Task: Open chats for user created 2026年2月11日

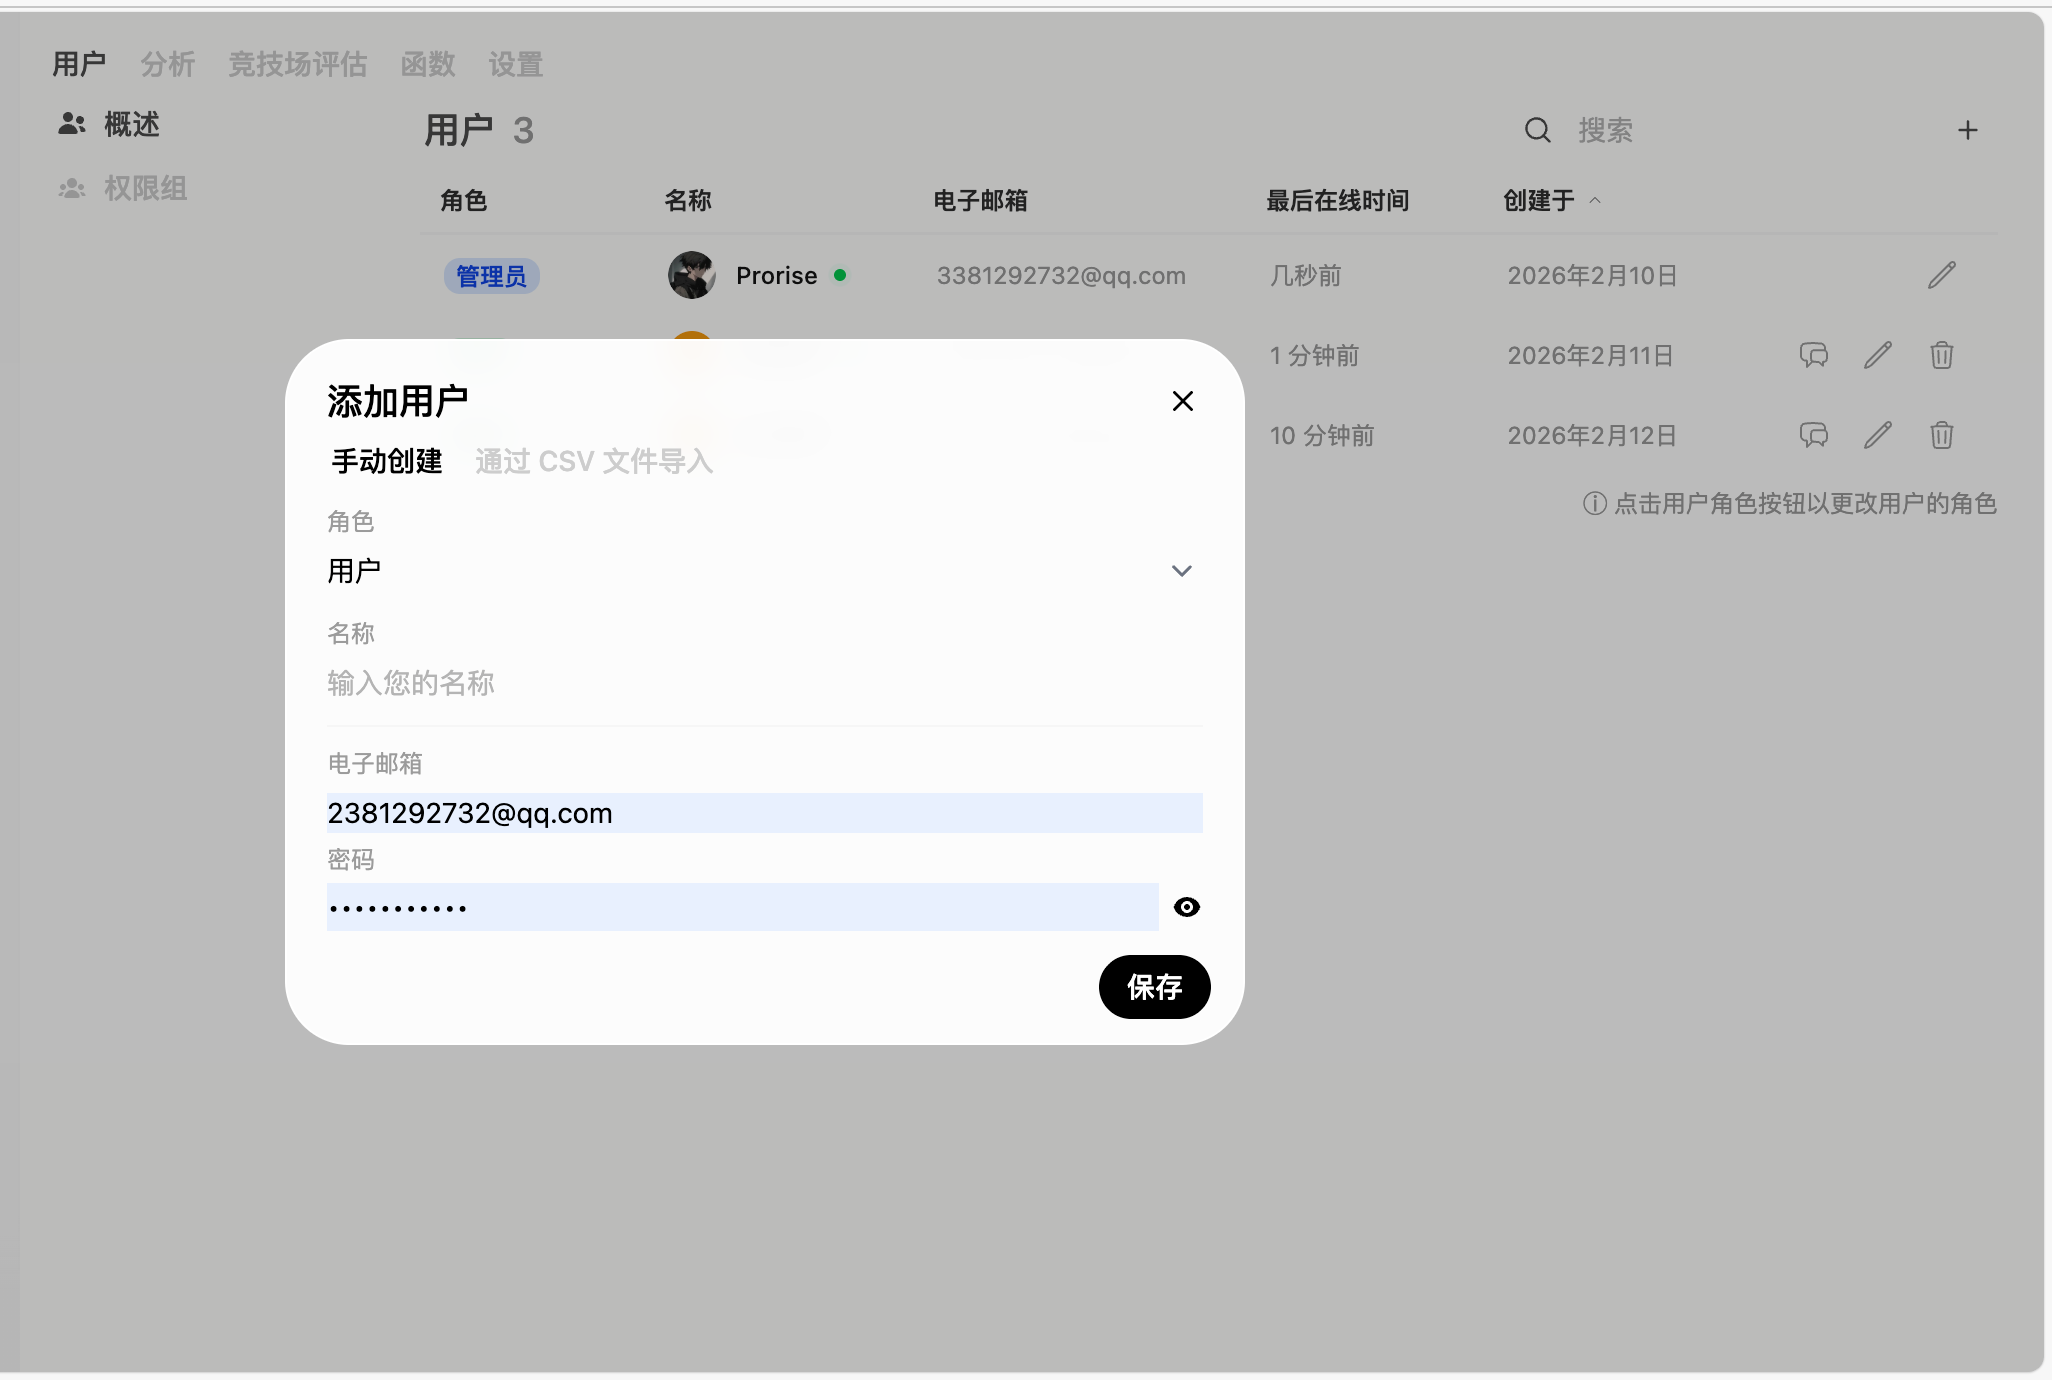Action: click(x=1813, y=355)
